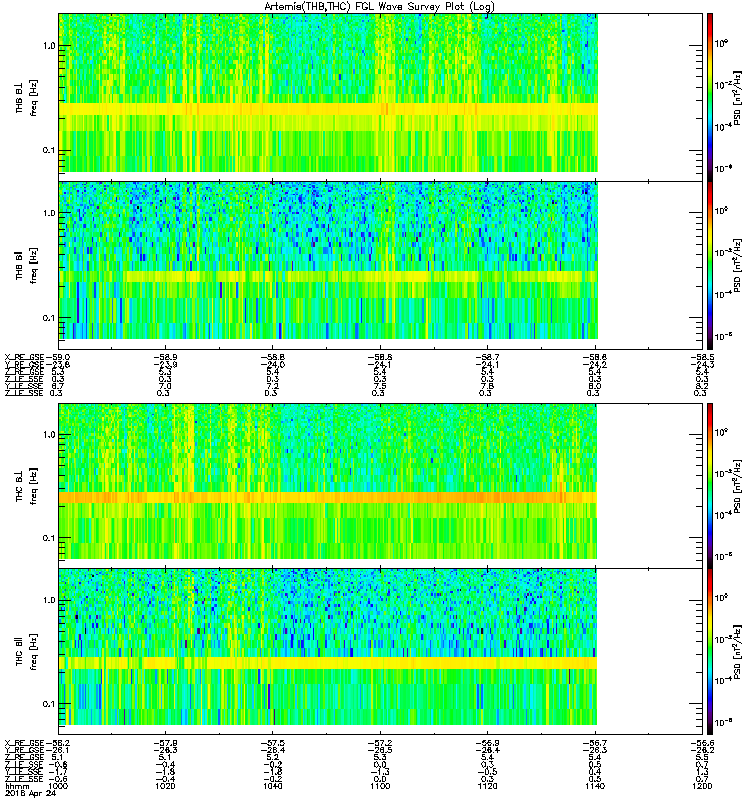Select the THC B-perpendicular spectrogram panel
750x800 pixels.
point(381,485)
